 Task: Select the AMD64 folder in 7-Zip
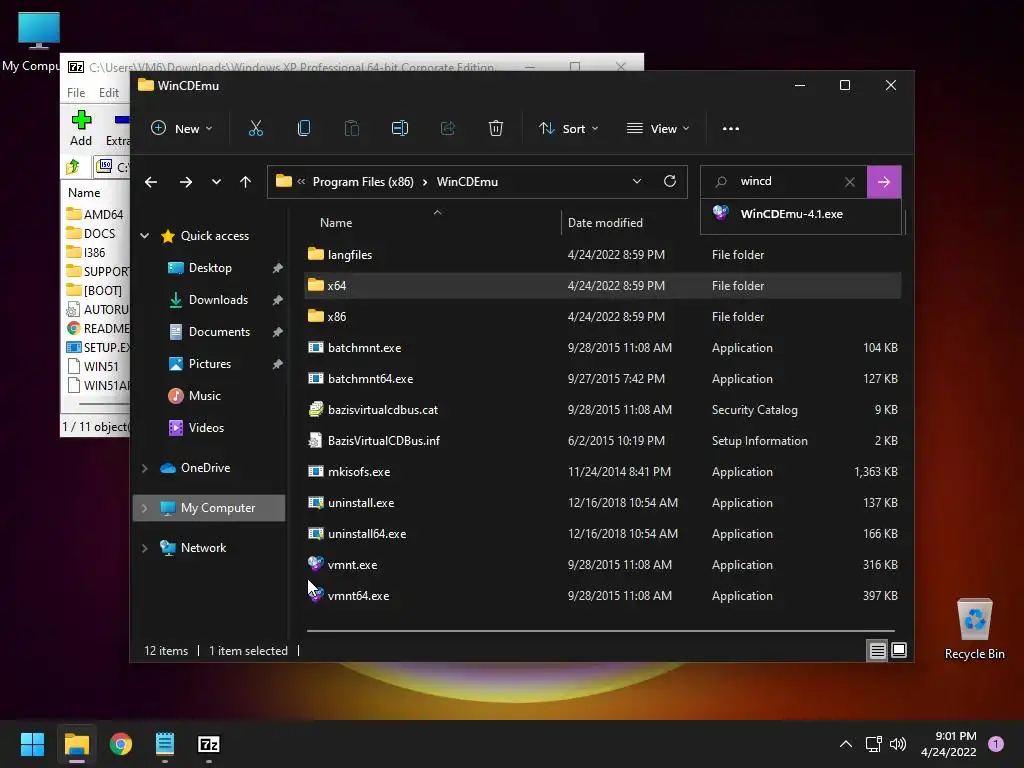click(97, 214)
